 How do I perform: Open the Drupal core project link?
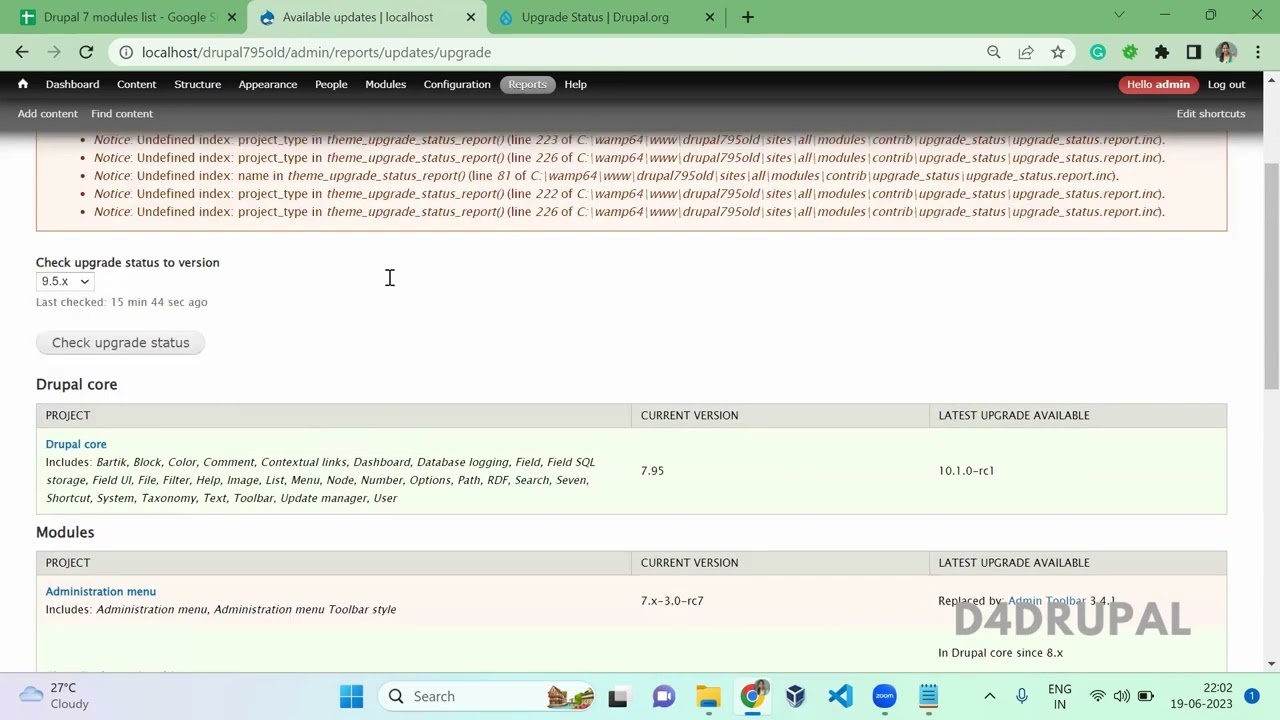[x=76, y=444]
